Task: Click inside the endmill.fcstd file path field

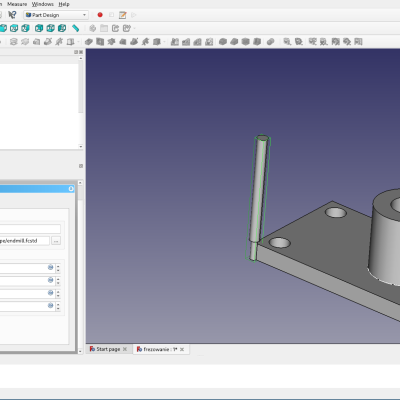Action: (x=25, y=241)
